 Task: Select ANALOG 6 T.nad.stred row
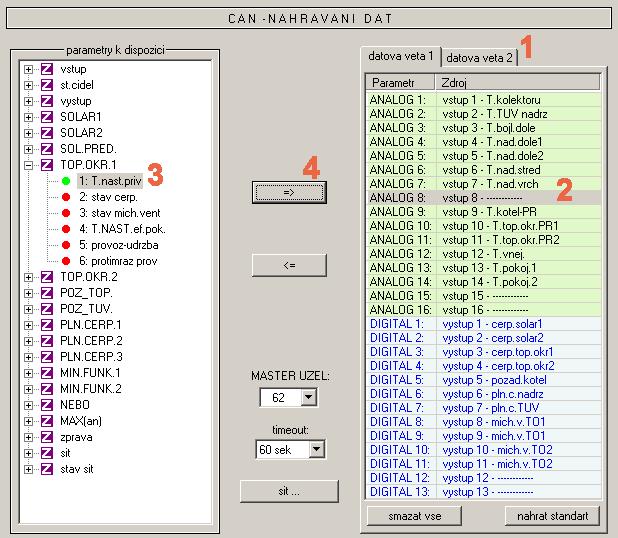(x=483, y=170)
